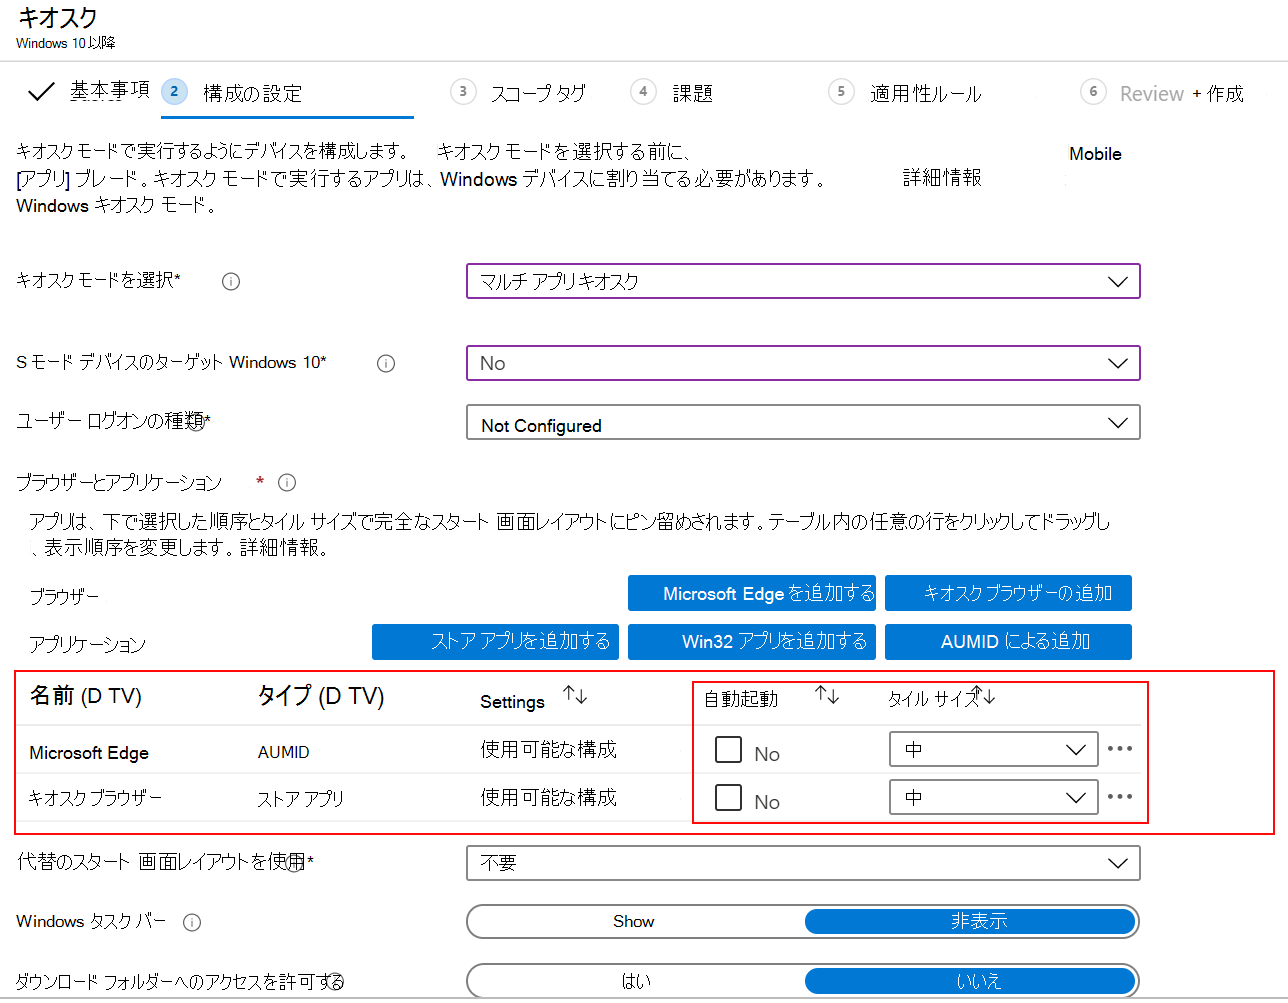
Task: Click sort arrows next to タイル サイズ column
Action: click(x=984, y=696)
